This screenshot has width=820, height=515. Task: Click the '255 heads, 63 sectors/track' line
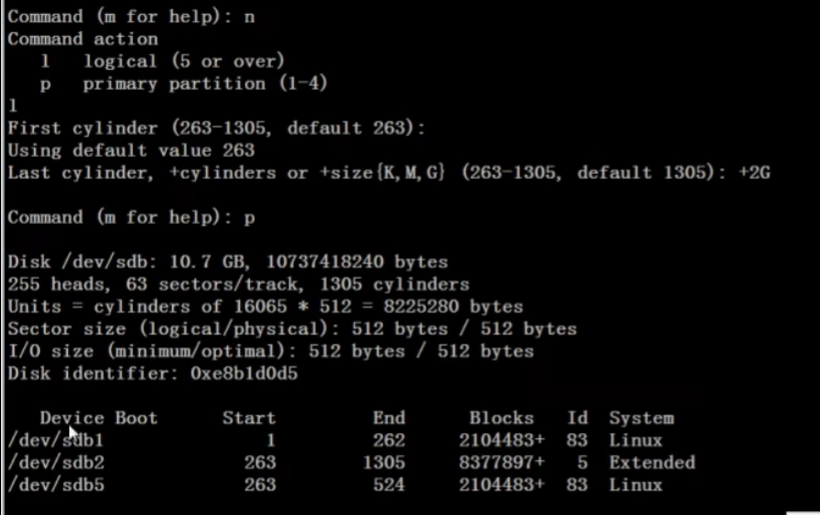pyautogui.click(x=238, y=284)
